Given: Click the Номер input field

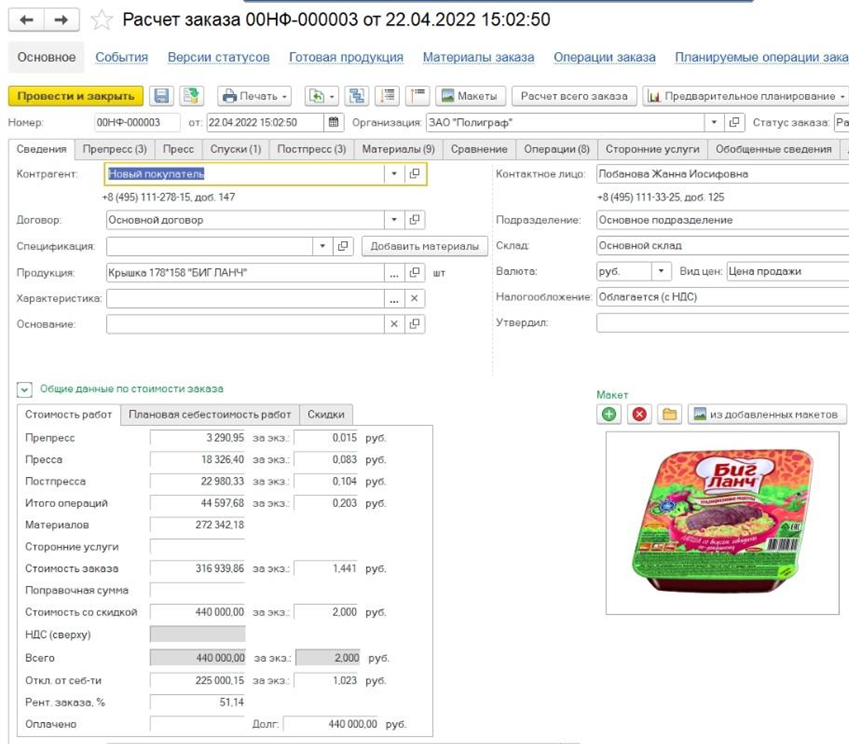Looking at the screenshot, I should click(137, 122).
